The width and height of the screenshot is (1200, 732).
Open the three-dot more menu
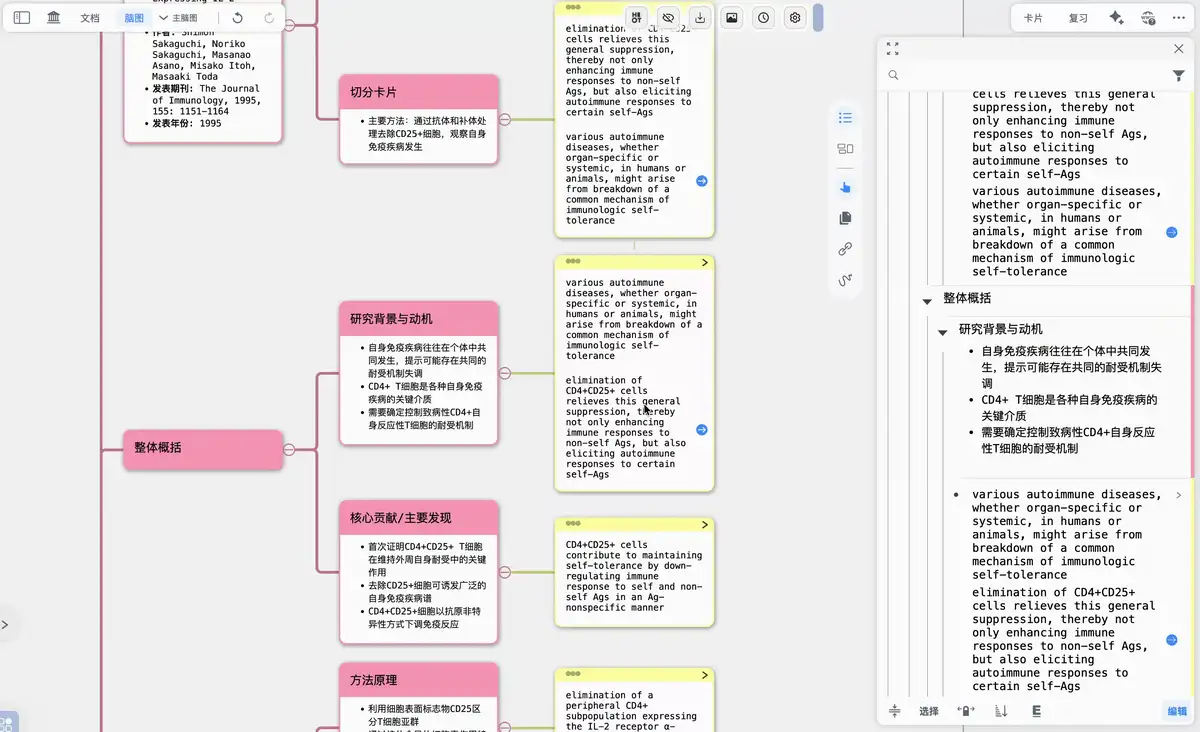coord(1179,18)
